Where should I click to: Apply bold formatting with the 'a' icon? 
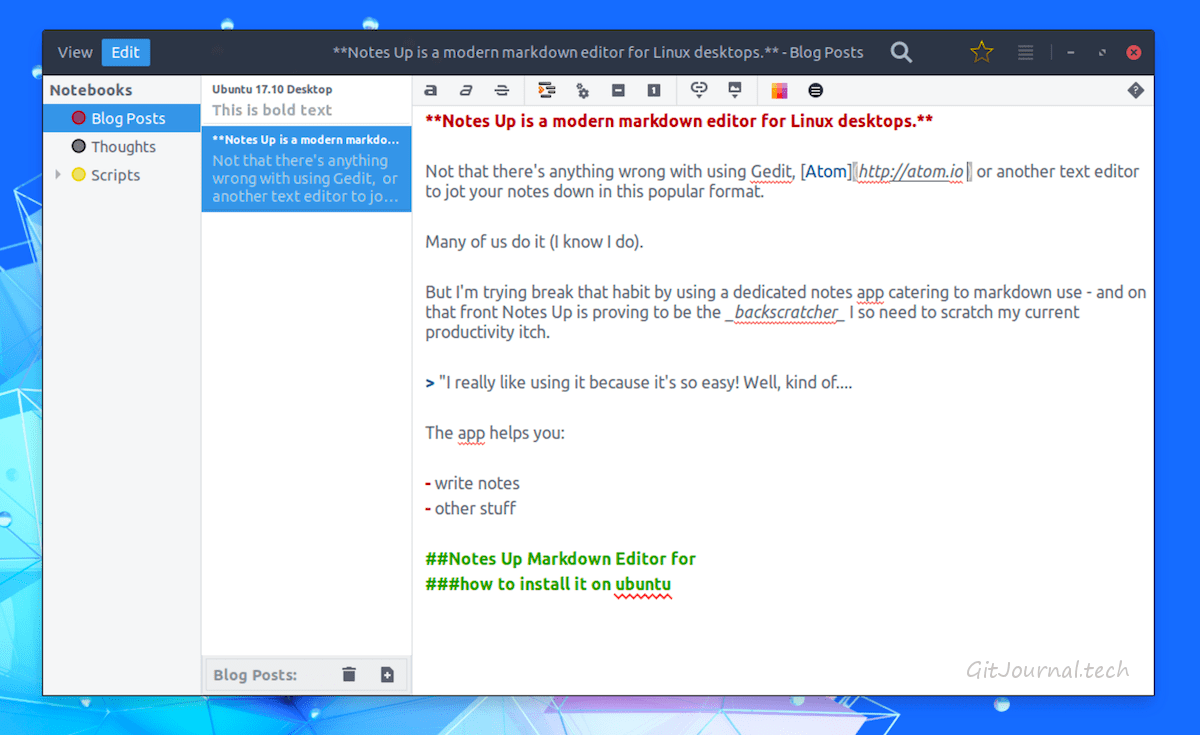pos(431,90)
